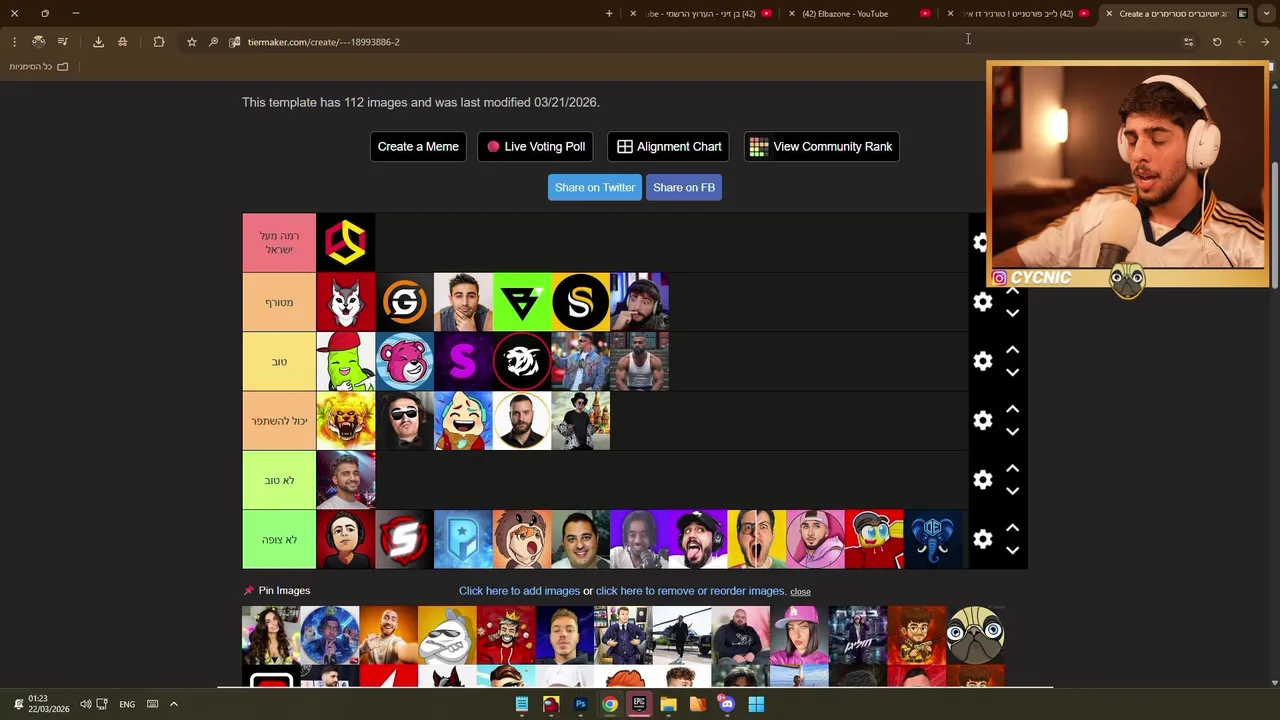Click the small 'close' link beside pin images
Screen dimensions: 1280x720
[800, 592]
